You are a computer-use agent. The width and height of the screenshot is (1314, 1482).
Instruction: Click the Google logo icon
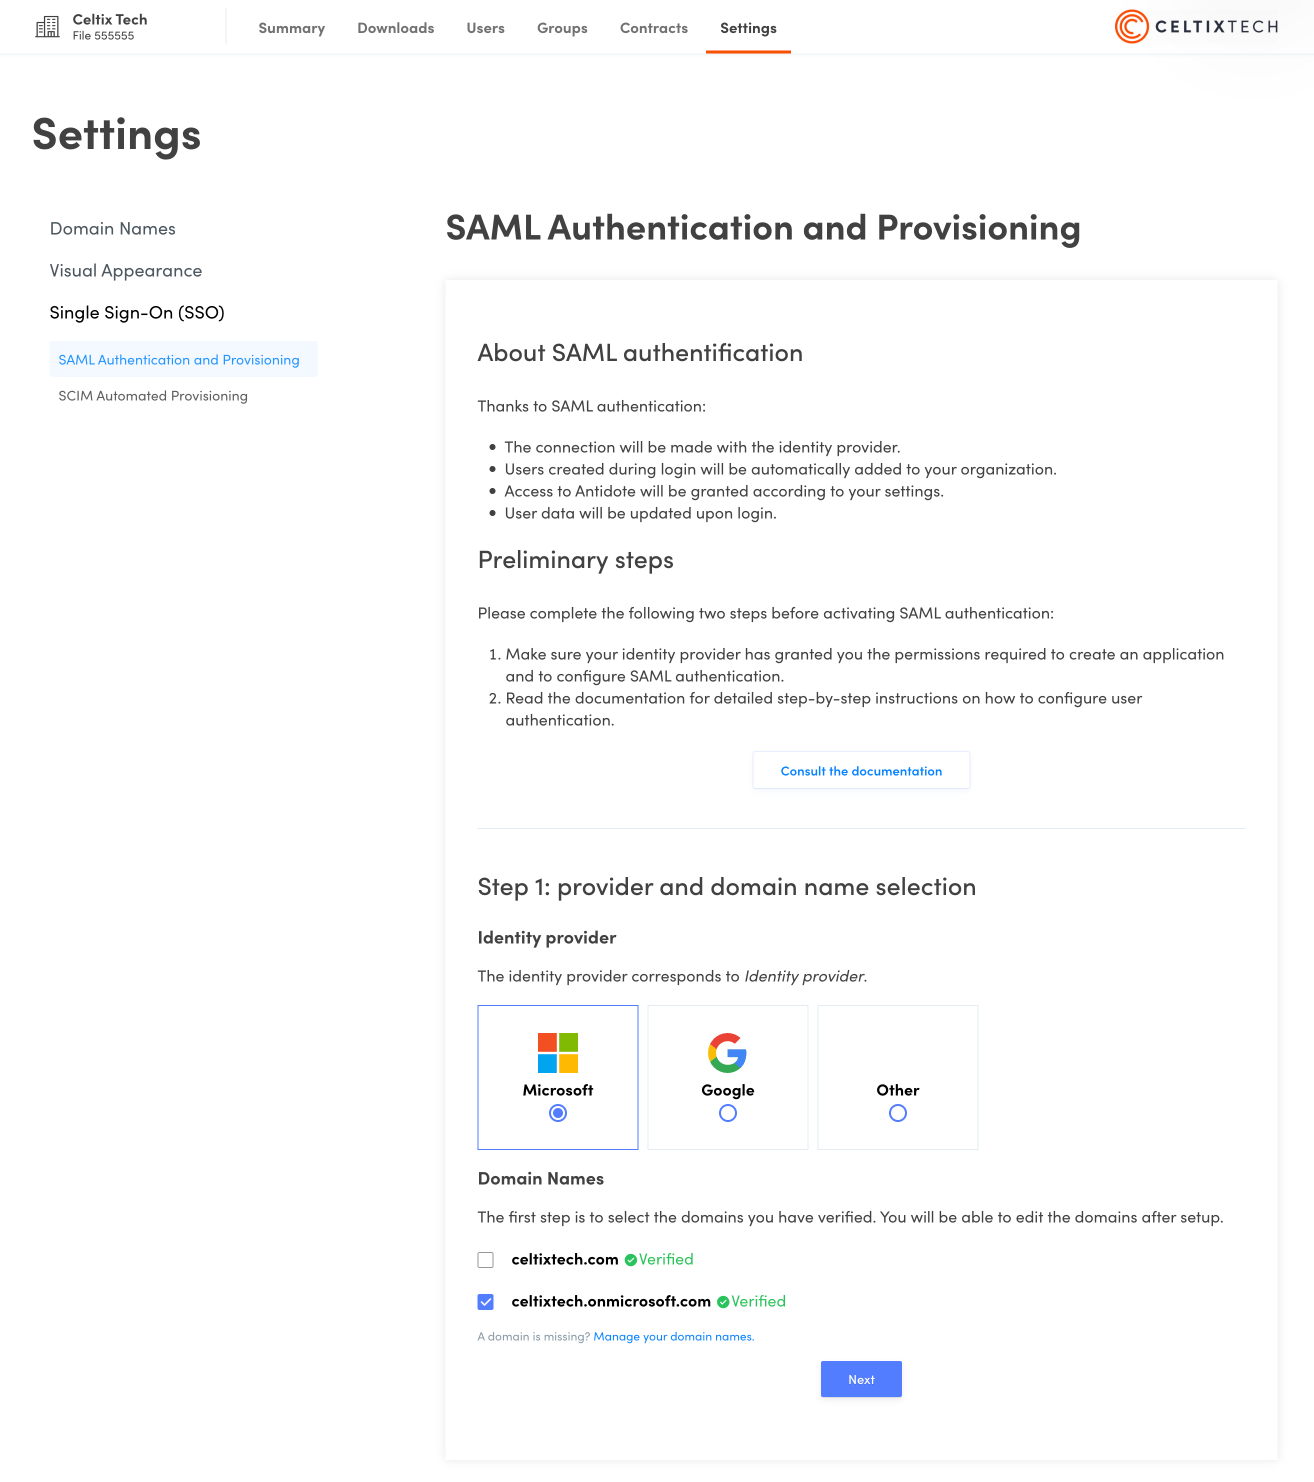728,1053
